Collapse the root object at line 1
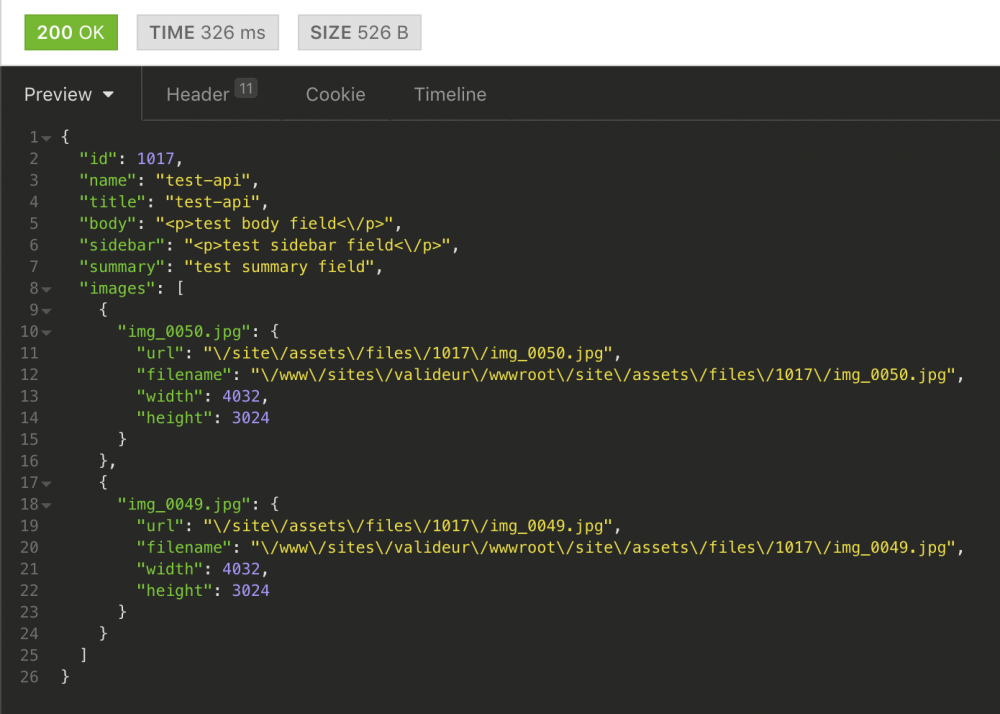Screen dimensions: 1000x714 pos(46,138)
